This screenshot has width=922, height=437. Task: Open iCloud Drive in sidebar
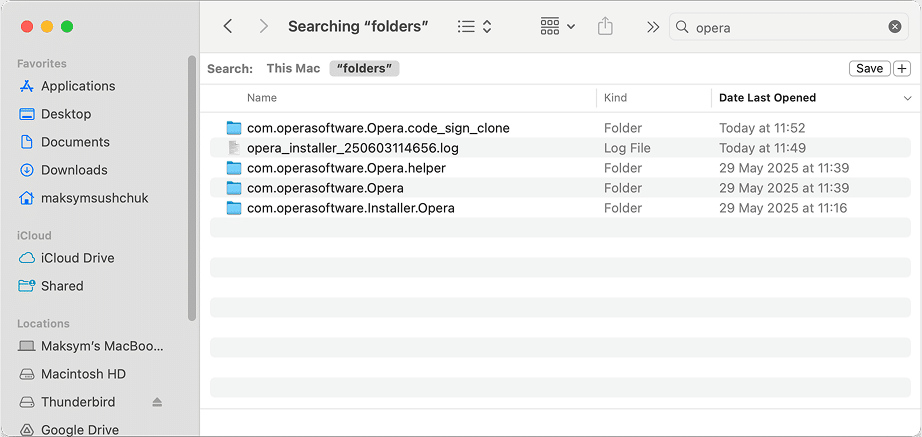point(78,258)
